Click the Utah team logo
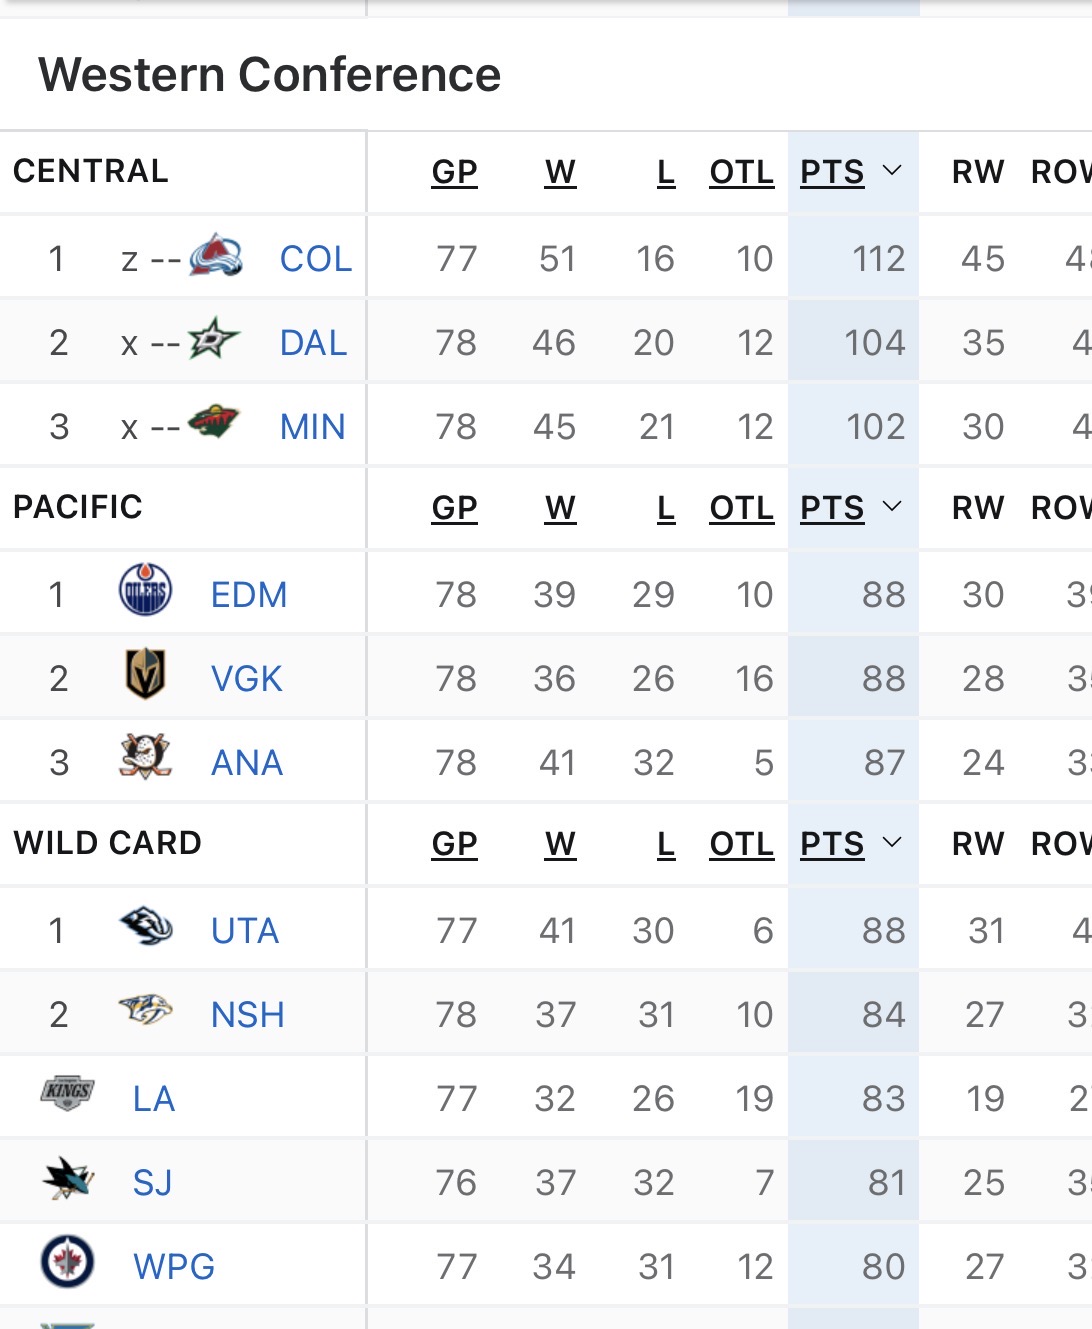This screenshot has height=1329, width=1092. click(x=146, y=927)
